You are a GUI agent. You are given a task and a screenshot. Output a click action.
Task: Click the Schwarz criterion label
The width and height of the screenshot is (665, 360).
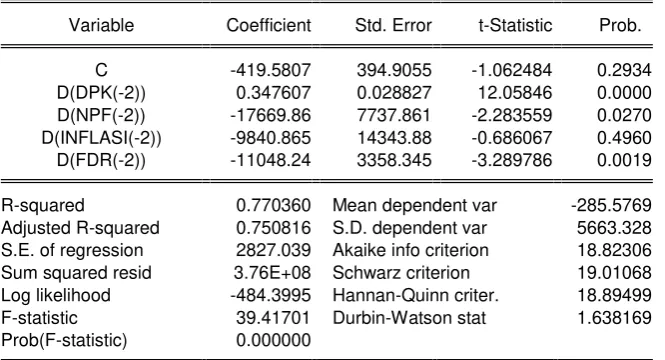401,273
